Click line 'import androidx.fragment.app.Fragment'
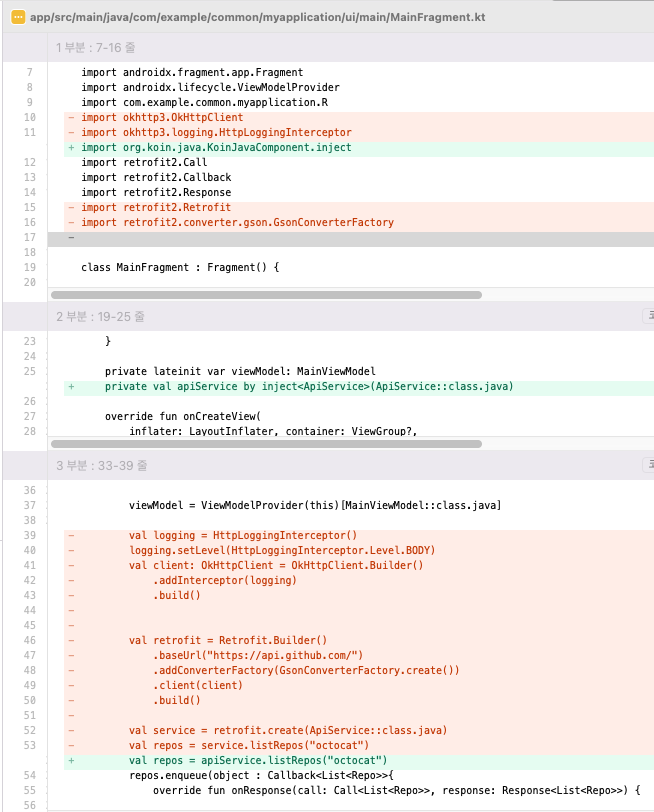This screenshot has height=812, width=654. 192,72
